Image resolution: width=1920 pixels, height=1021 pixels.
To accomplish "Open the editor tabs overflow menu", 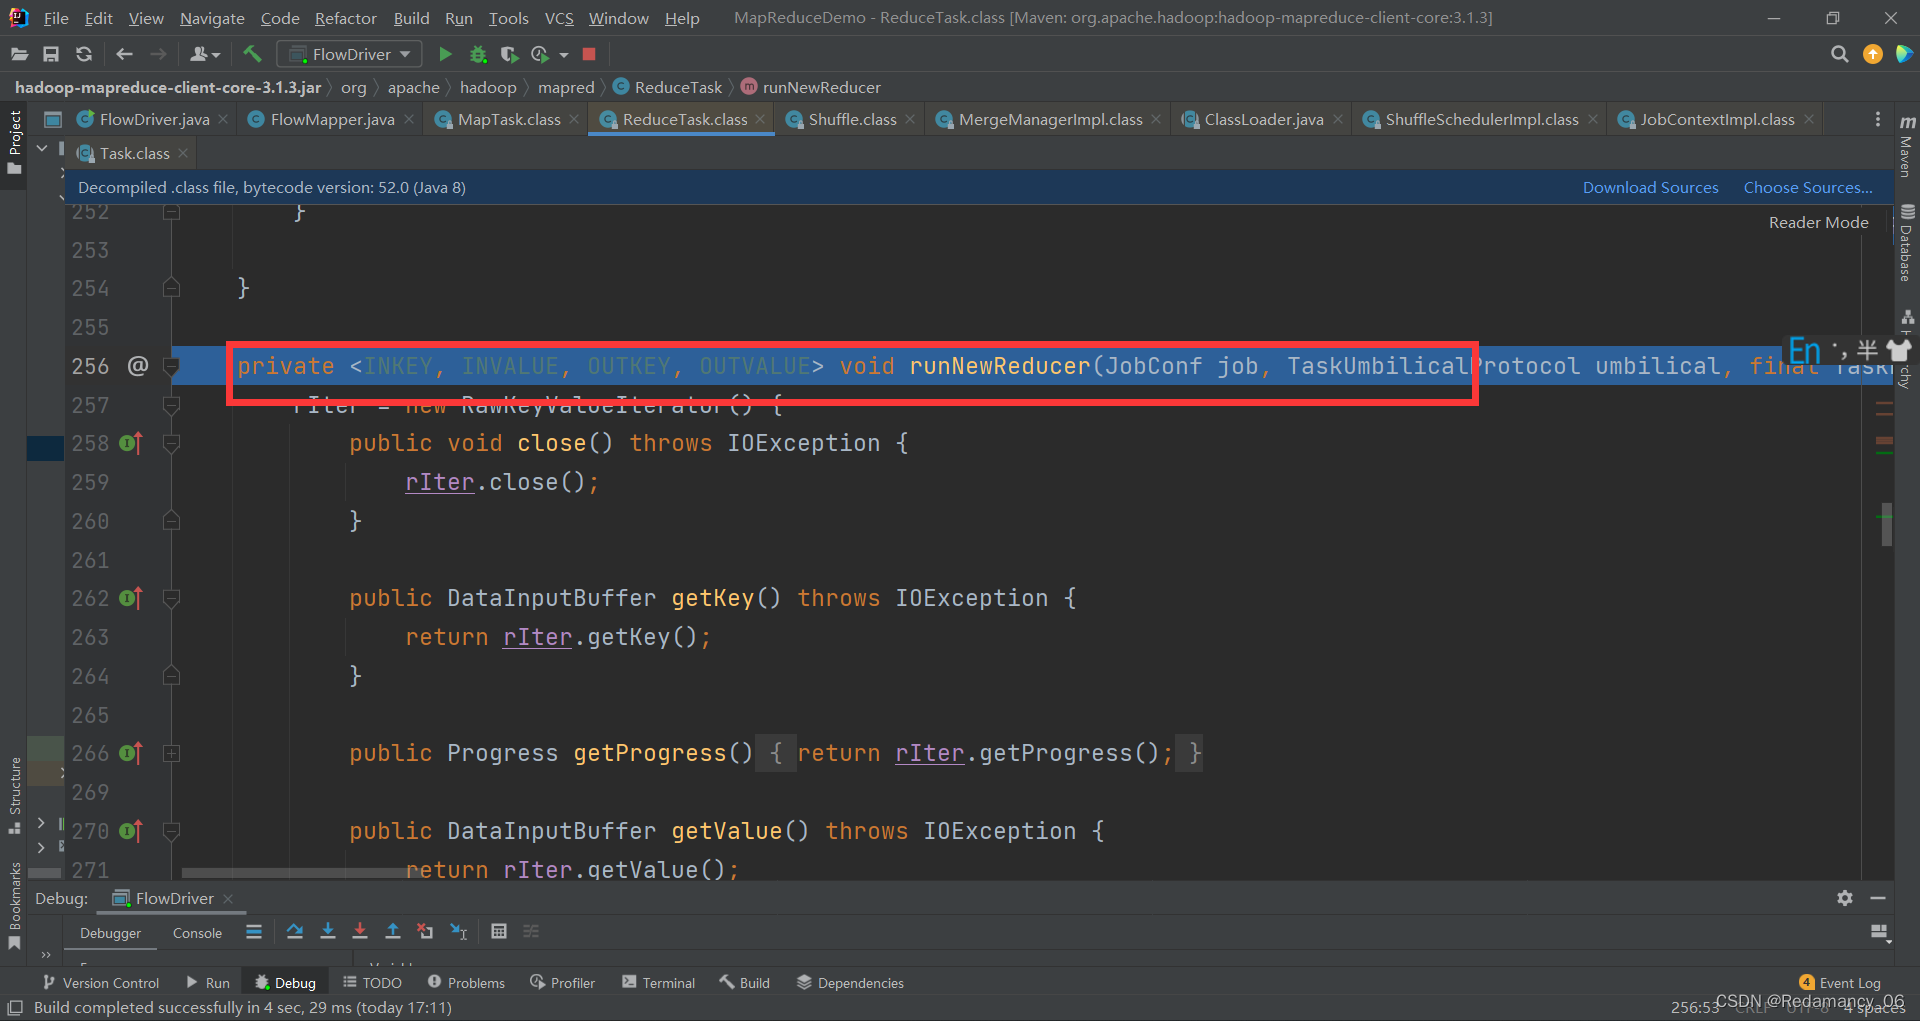I will click(1877, 119).
